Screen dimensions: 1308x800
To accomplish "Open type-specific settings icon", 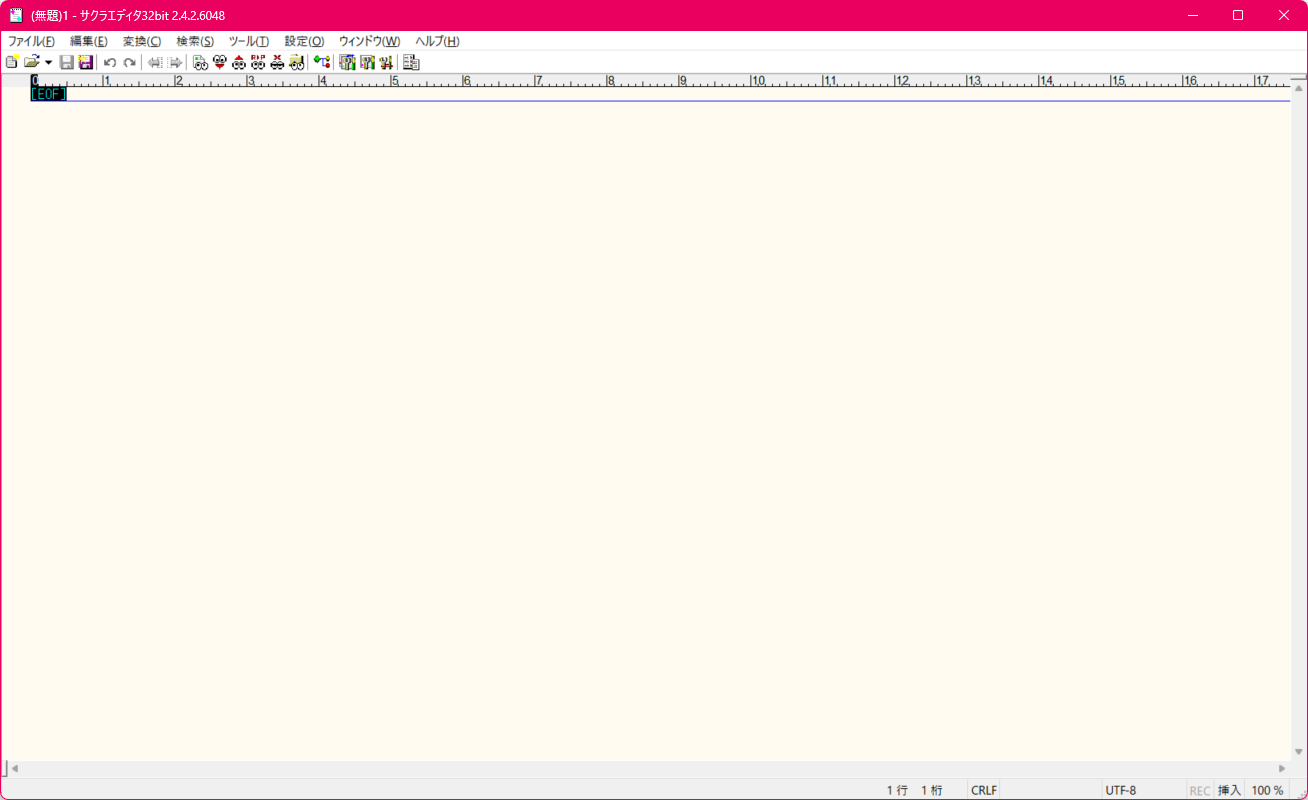I will coord(367,62).
